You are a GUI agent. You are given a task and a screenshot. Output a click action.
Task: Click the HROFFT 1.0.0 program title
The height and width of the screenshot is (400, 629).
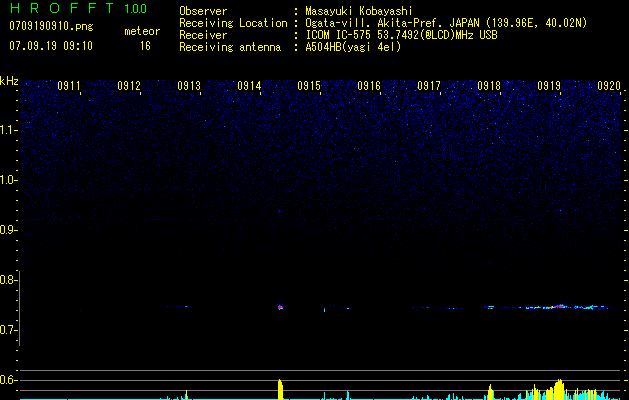pos(79,8)
